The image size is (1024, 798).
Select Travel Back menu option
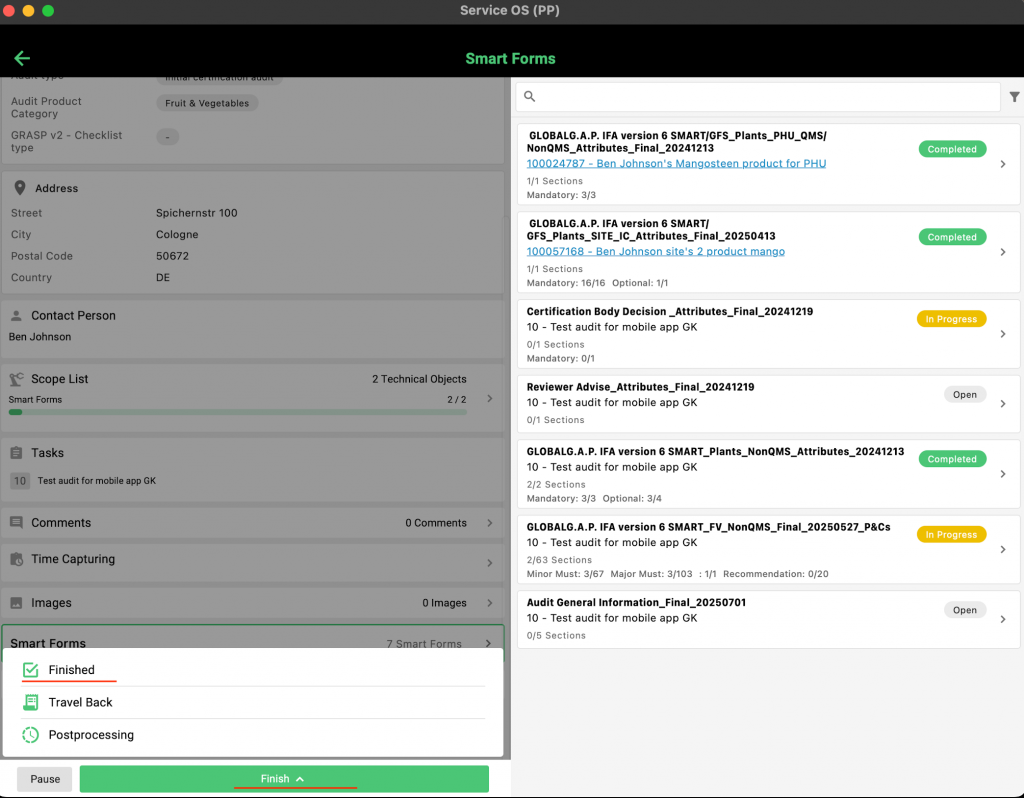point(80,703)
